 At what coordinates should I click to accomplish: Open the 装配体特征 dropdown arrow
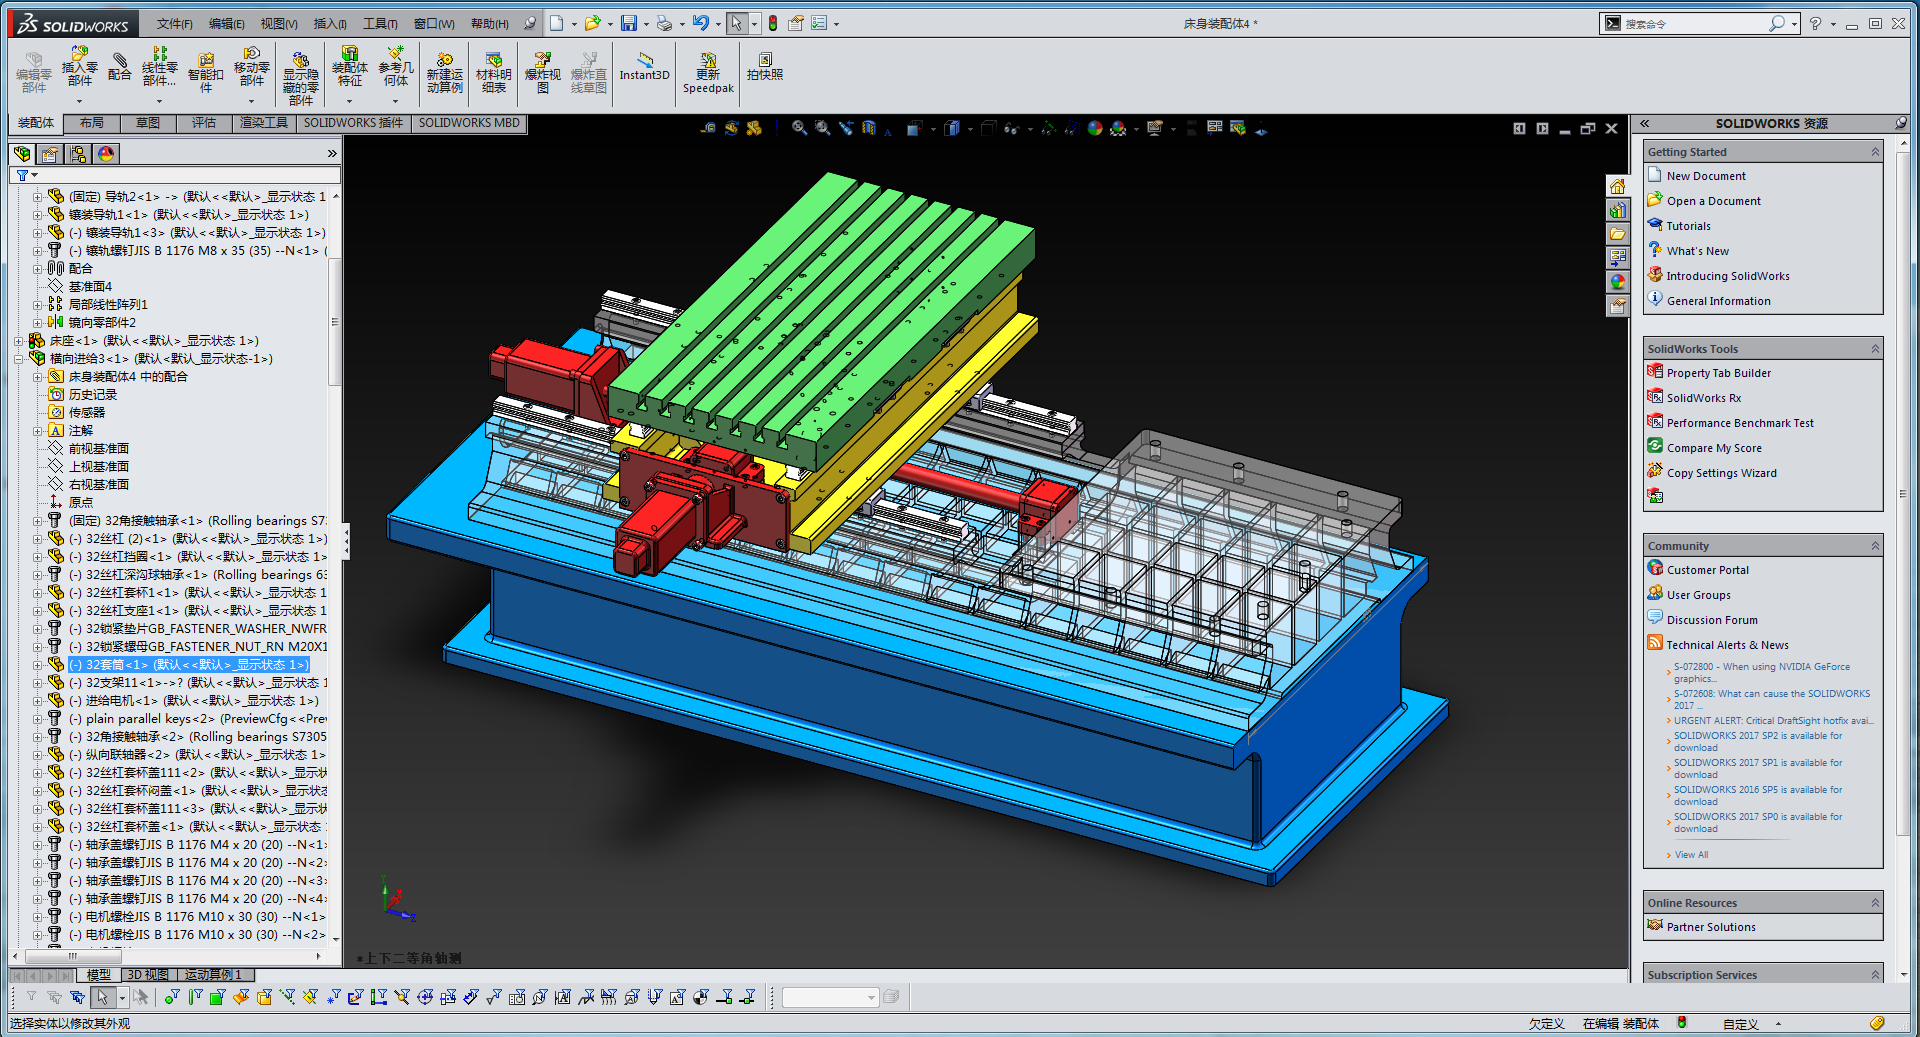(350, 101)
